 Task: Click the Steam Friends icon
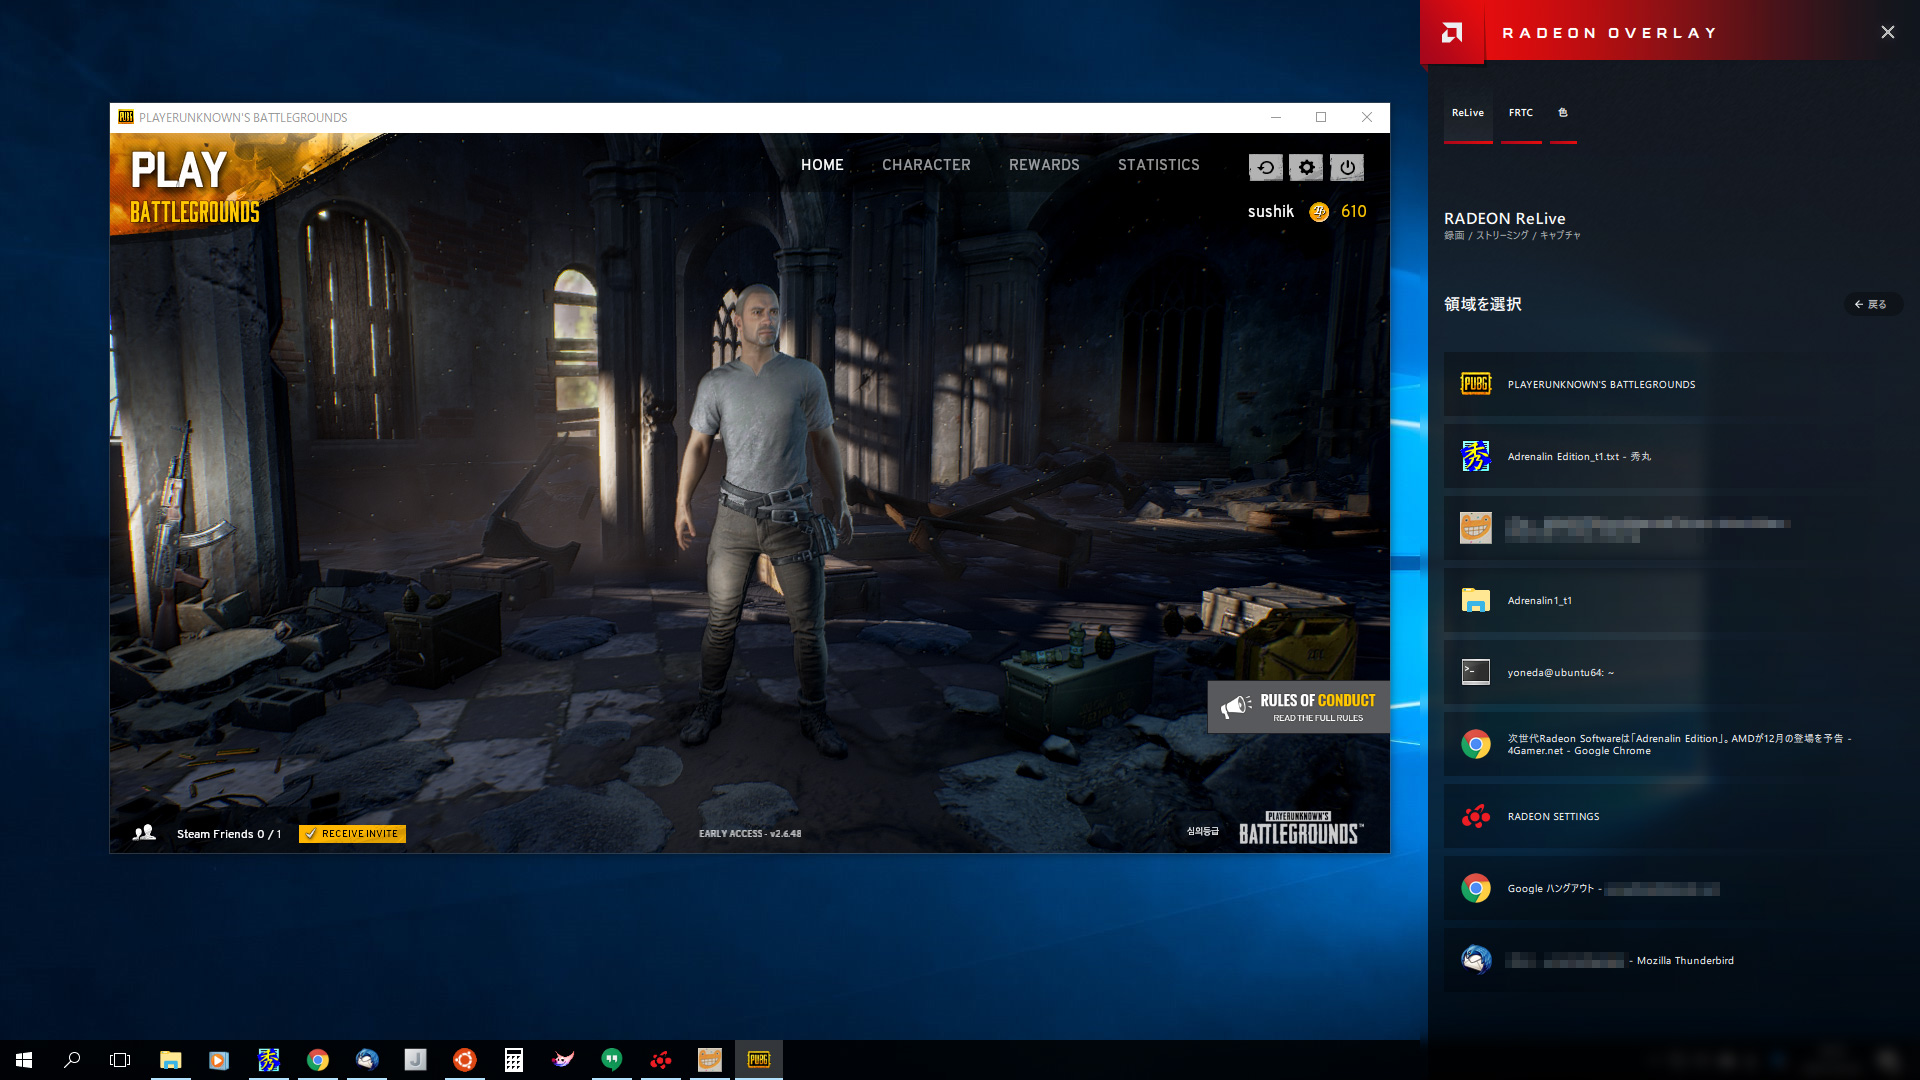coord(144,833)
